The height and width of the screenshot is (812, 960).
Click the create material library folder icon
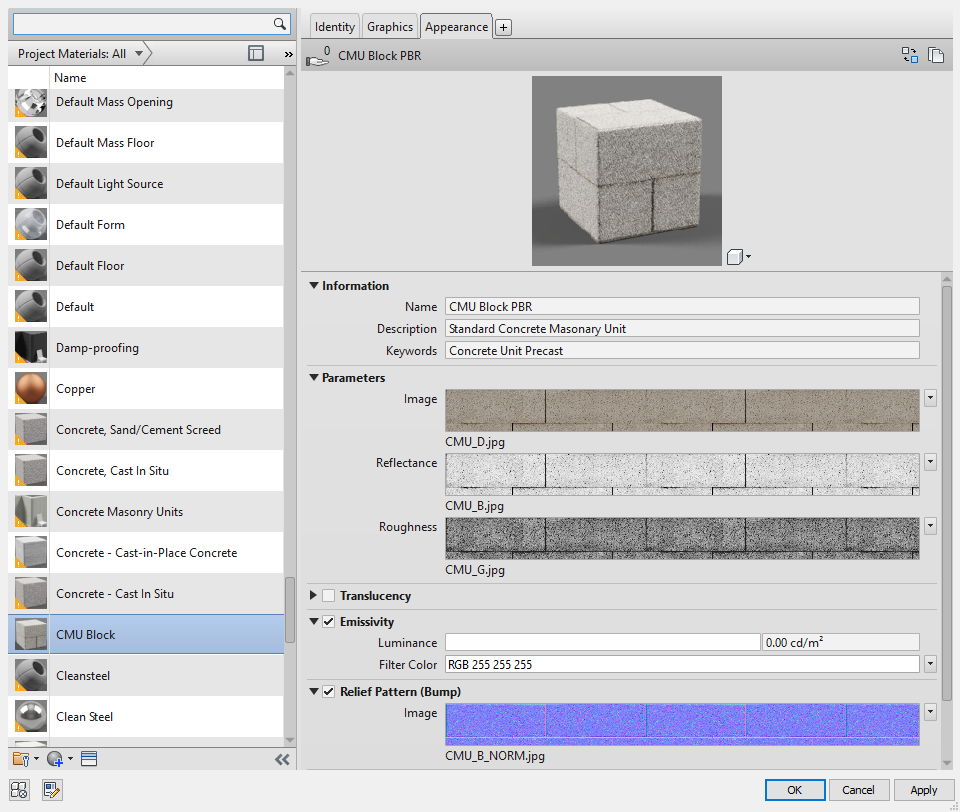coord(20,758)
